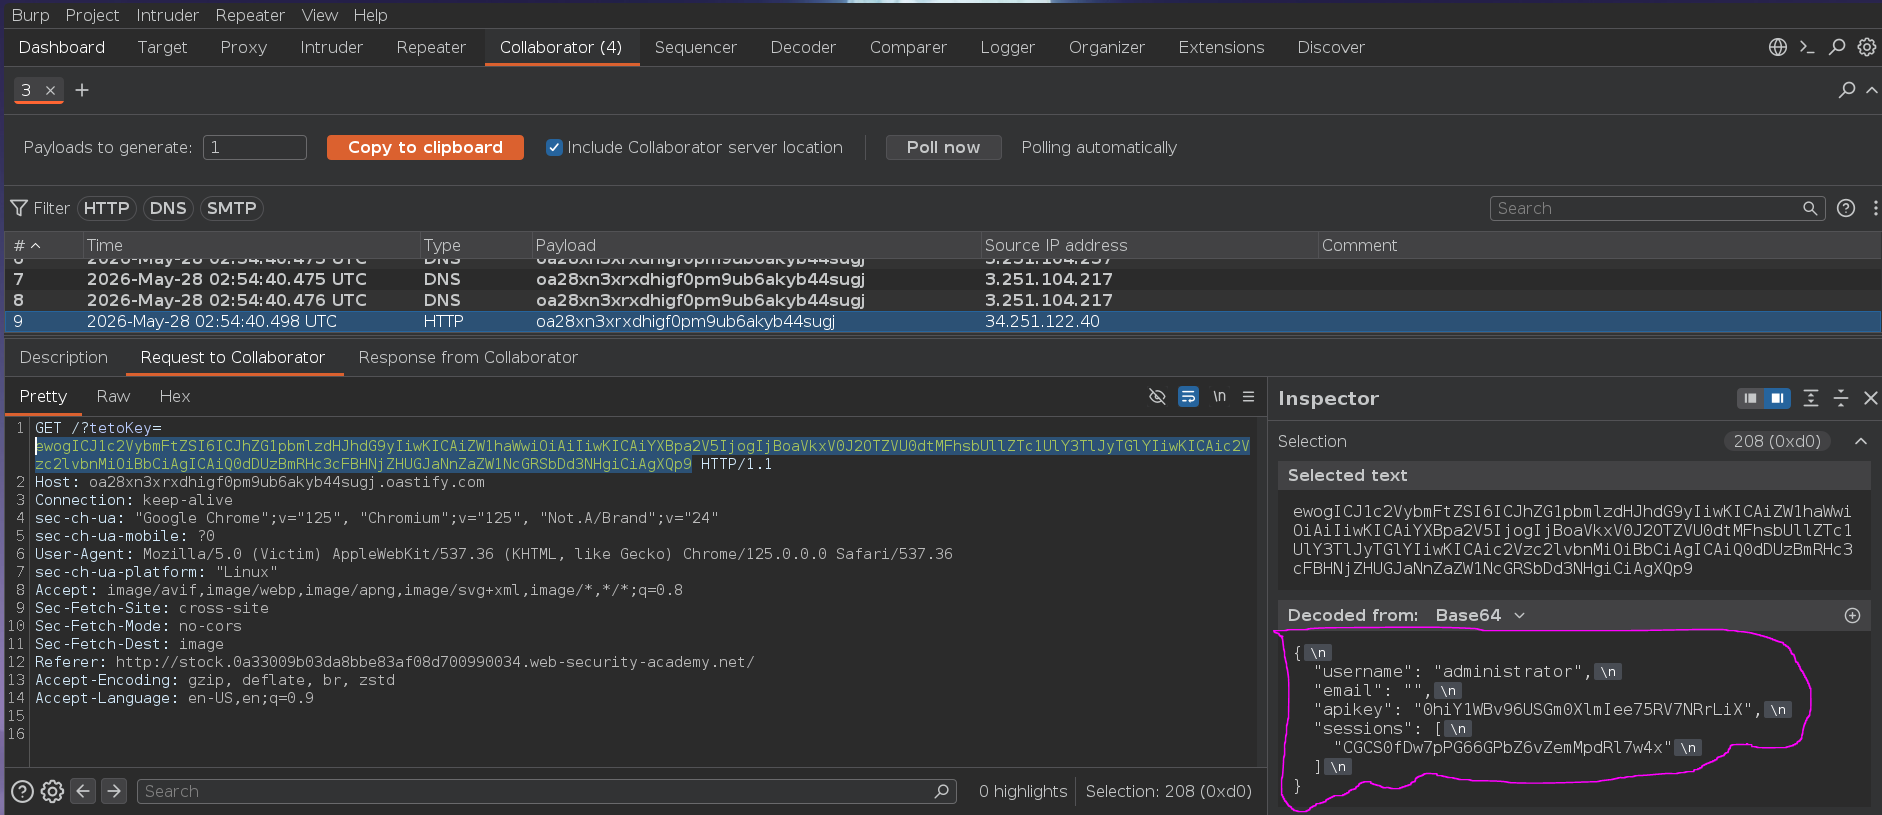Viewport: 1882px width, 815px height.
Task: Open the terminal prompt icon in top bar
Action: (1807, 47)
